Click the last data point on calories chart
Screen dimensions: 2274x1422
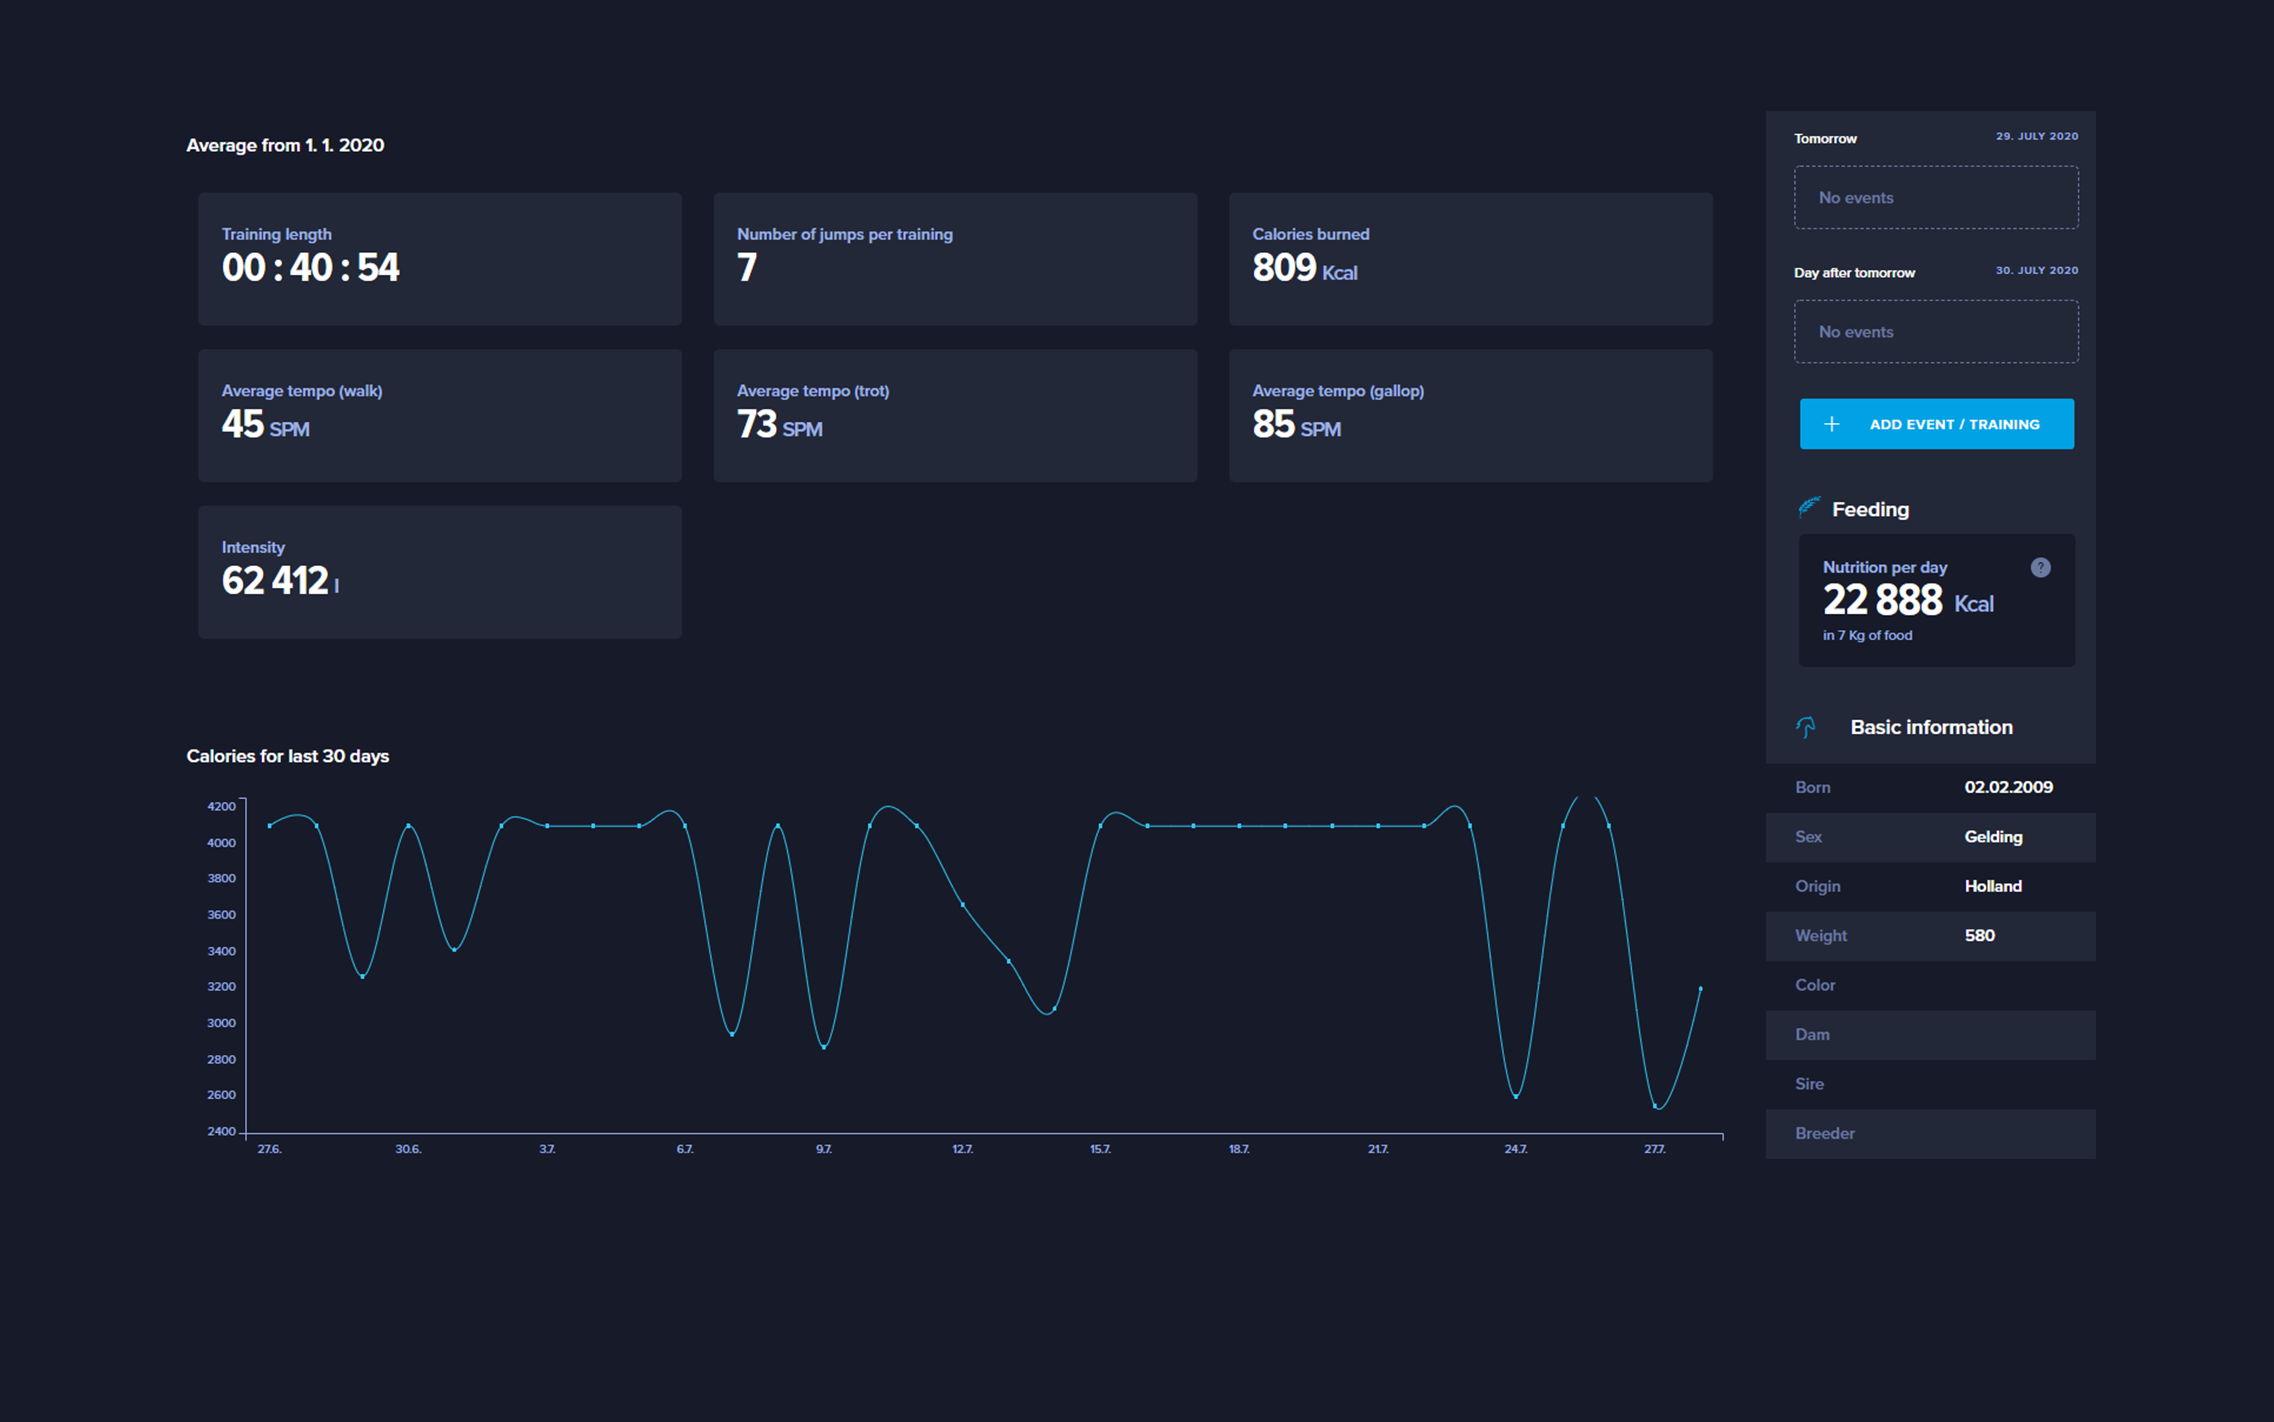click(1700, 989)
